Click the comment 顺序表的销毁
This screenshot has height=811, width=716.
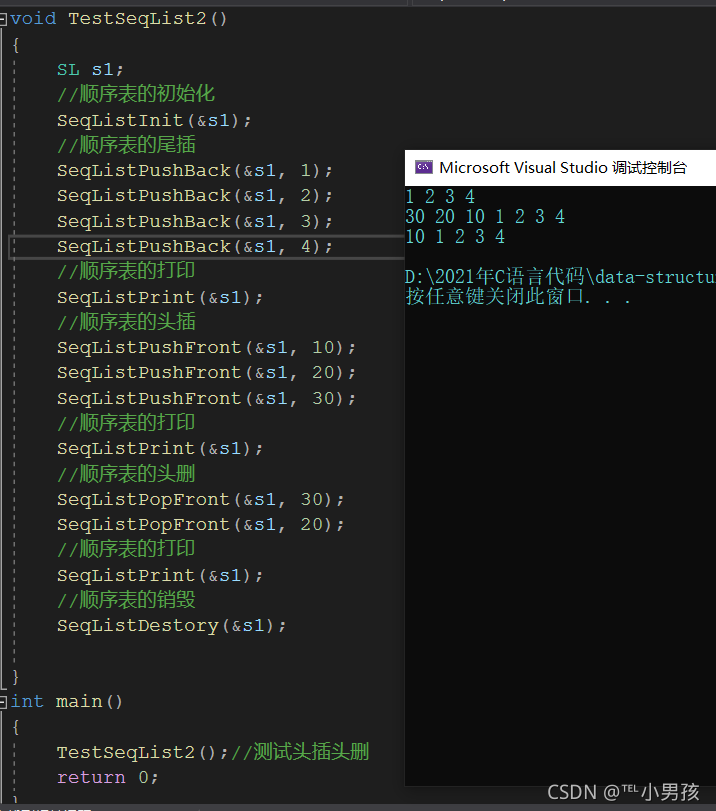point(126,600)
